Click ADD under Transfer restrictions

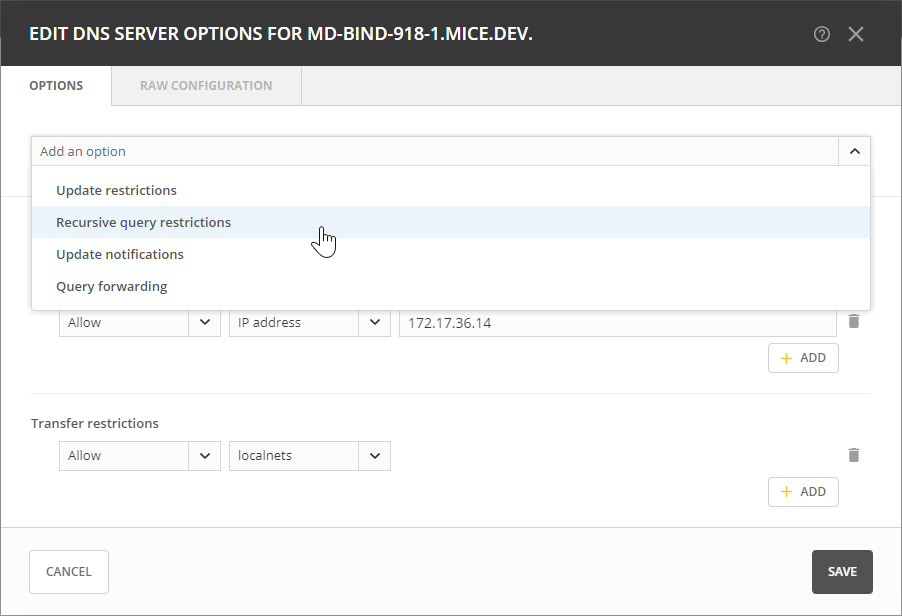click(803, 492)
